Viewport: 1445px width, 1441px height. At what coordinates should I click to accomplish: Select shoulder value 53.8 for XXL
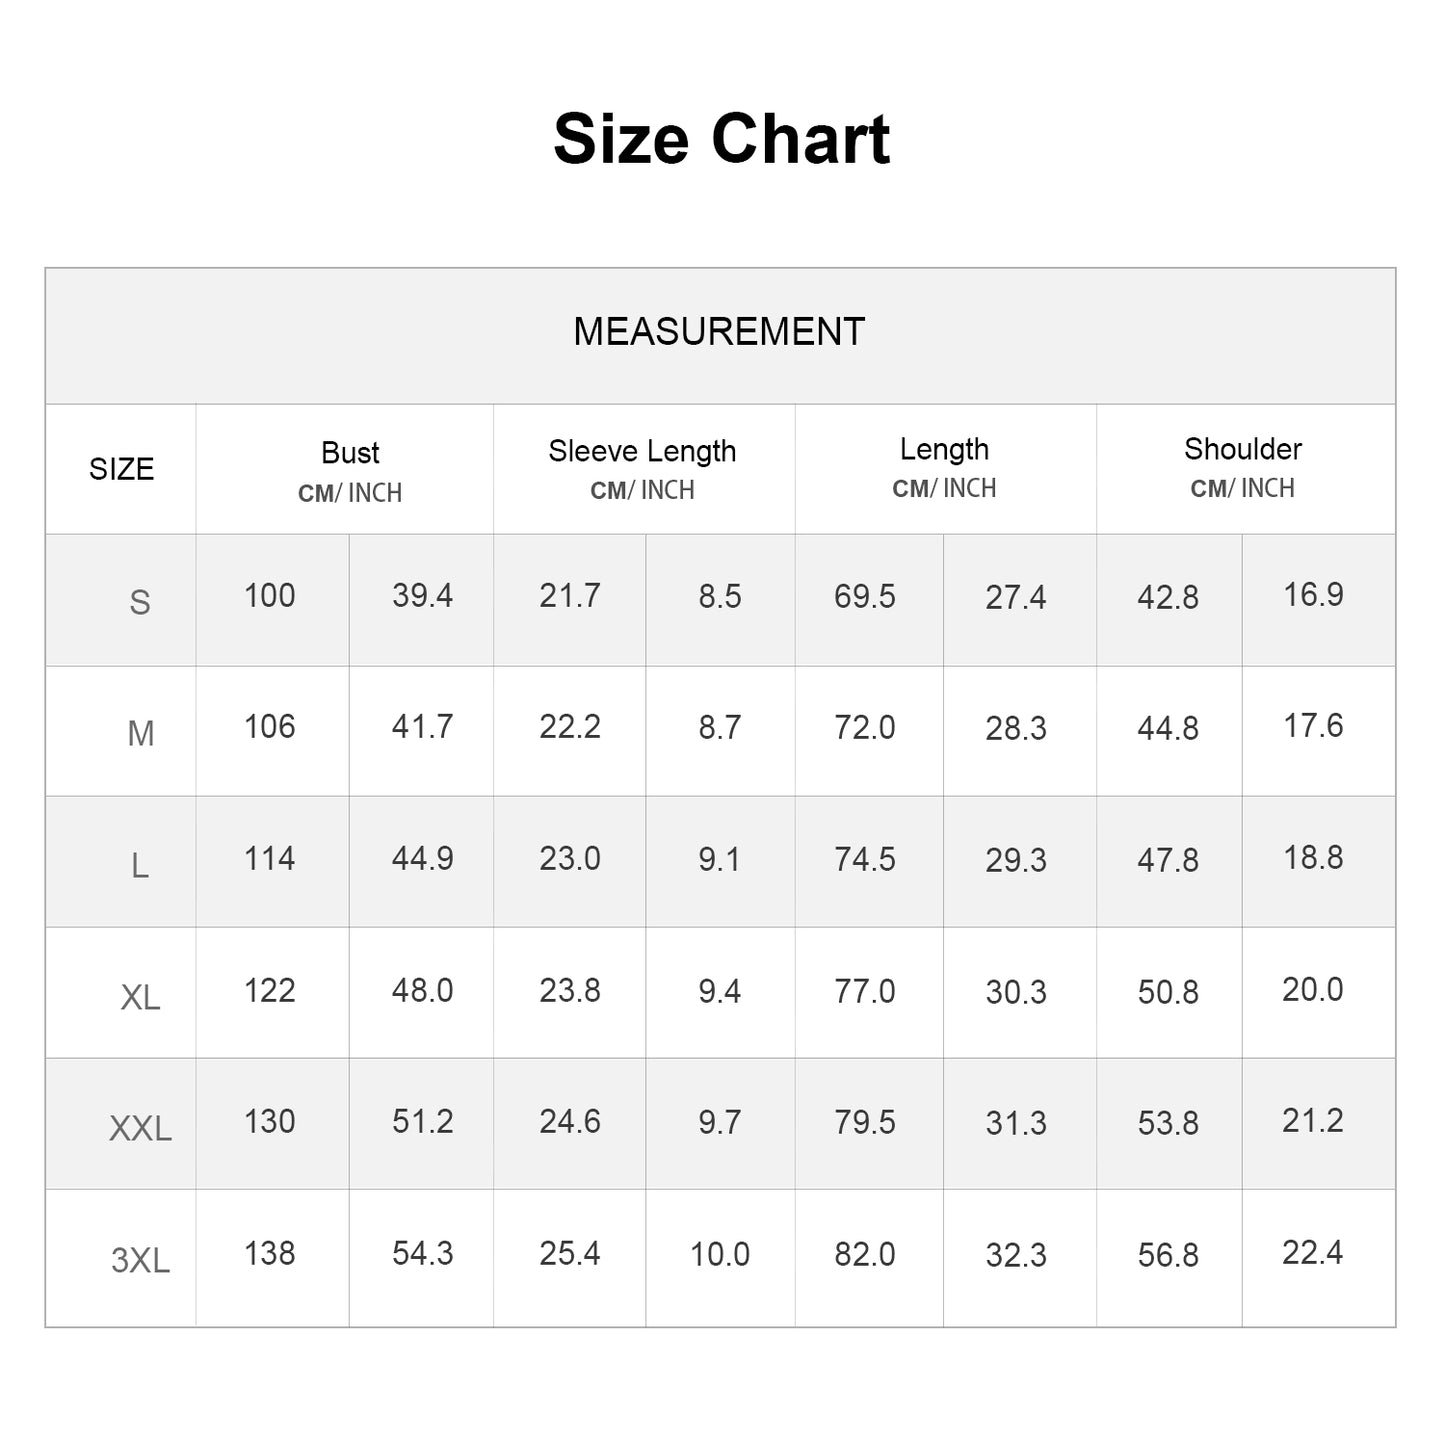coord(1168,1123)
